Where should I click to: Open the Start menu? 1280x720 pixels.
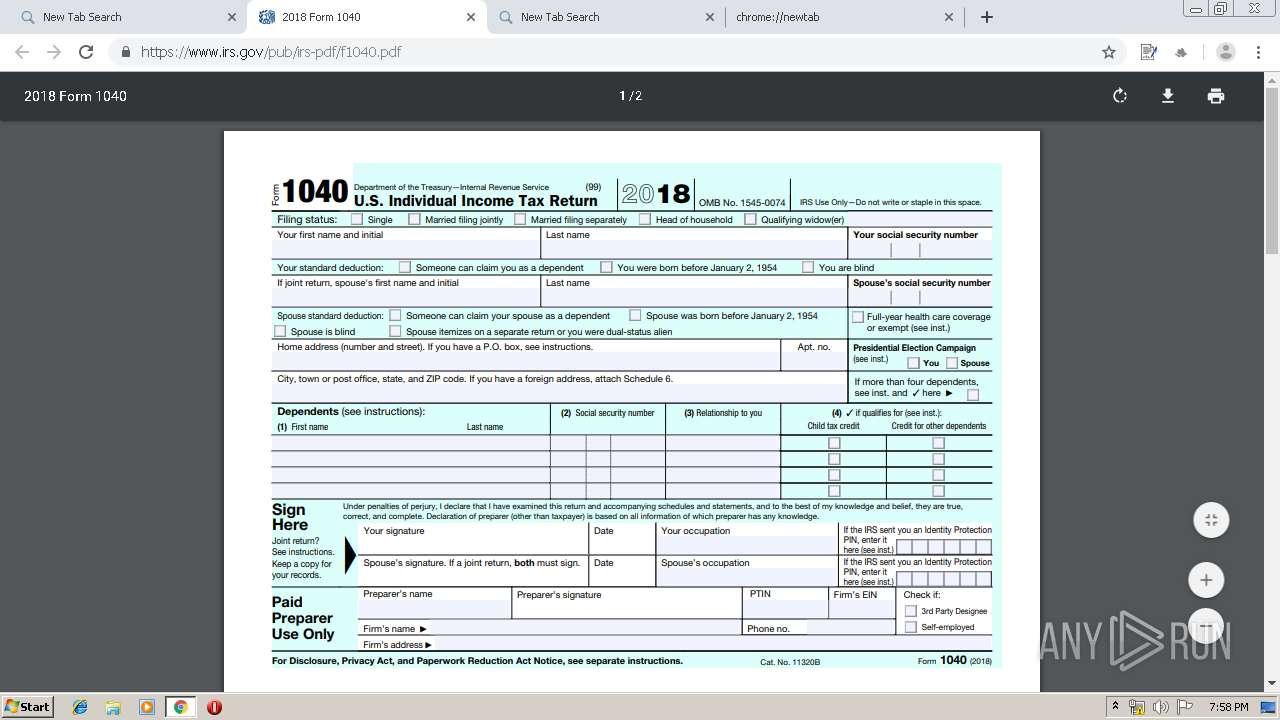click(x=27, y=707)
